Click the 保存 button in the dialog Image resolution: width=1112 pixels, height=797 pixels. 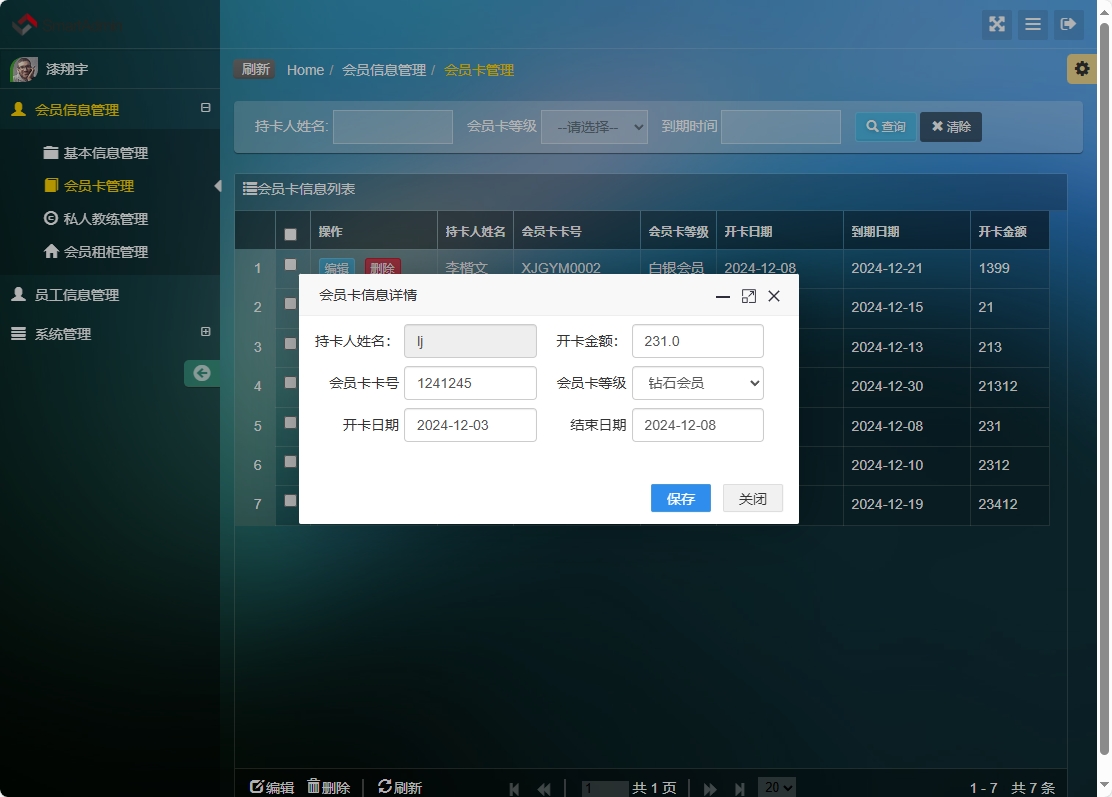point(680,498)
